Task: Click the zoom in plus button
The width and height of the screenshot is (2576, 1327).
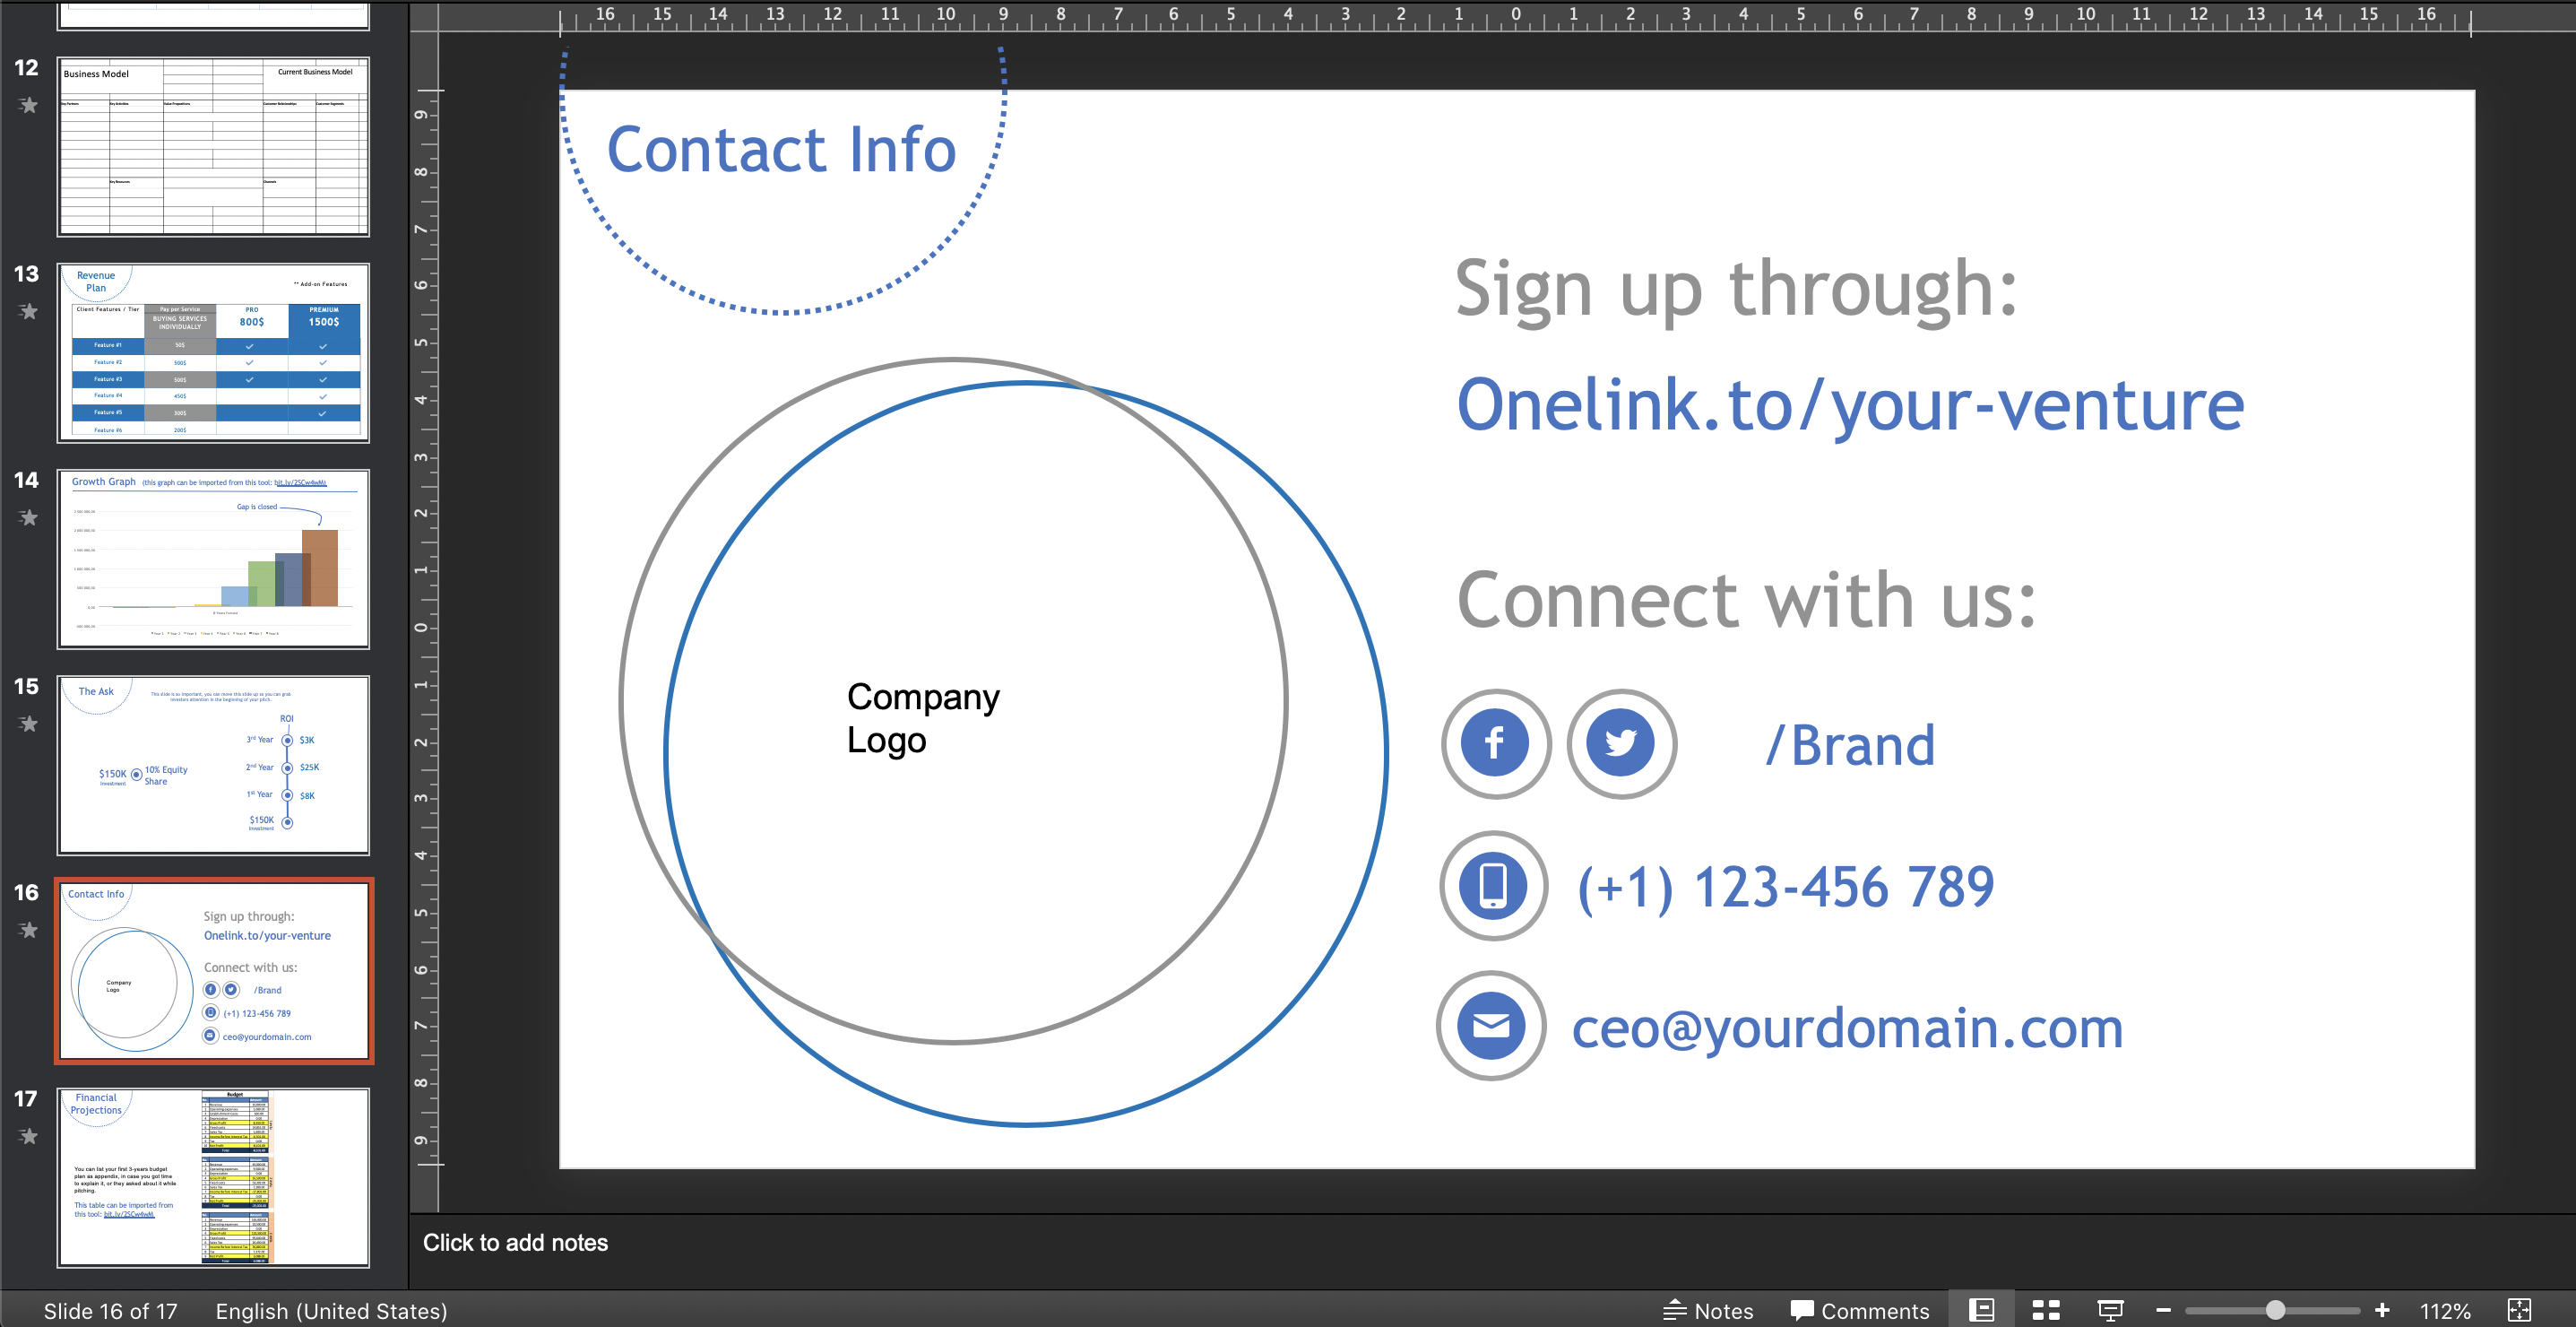Action: [2382, 1310]
